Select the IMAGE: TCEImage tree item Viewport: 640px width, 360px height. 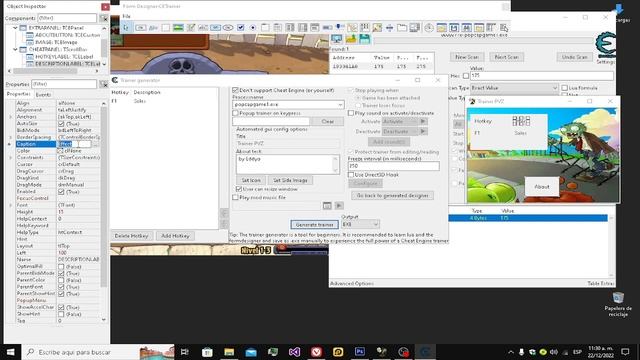[56, 42]
